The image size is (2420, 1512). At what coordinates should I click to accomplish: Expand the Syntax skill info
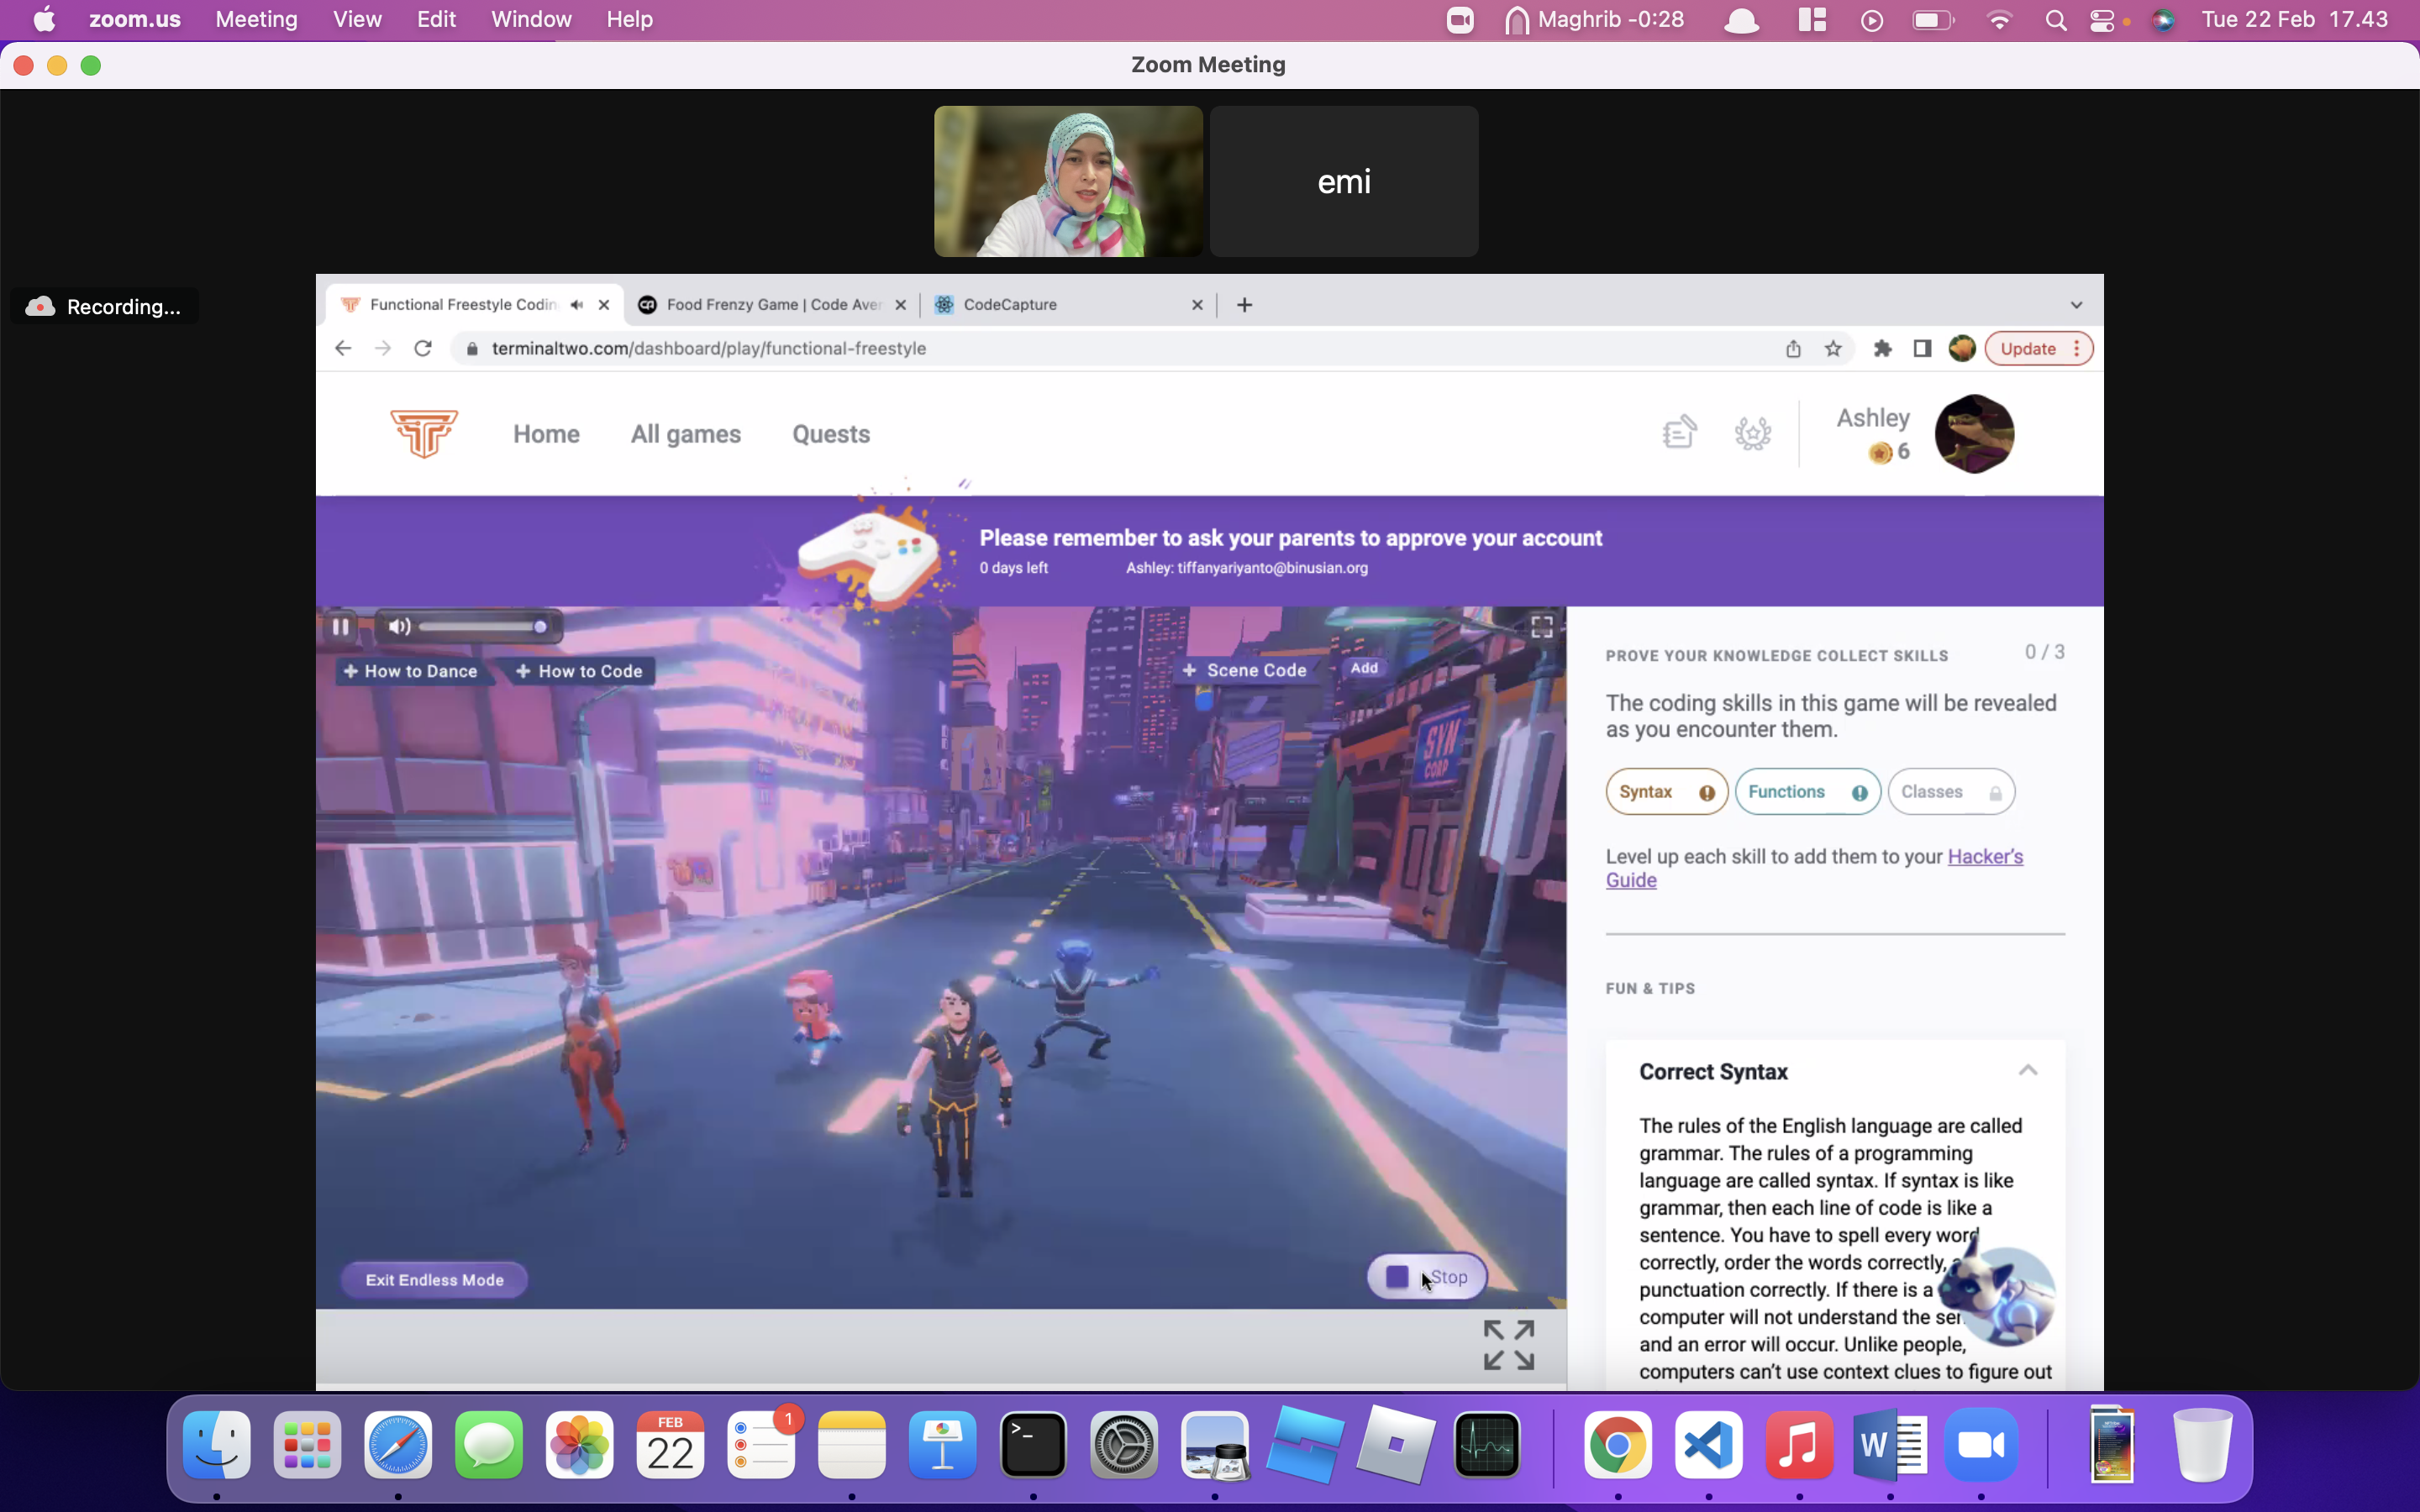point(1706,790)
